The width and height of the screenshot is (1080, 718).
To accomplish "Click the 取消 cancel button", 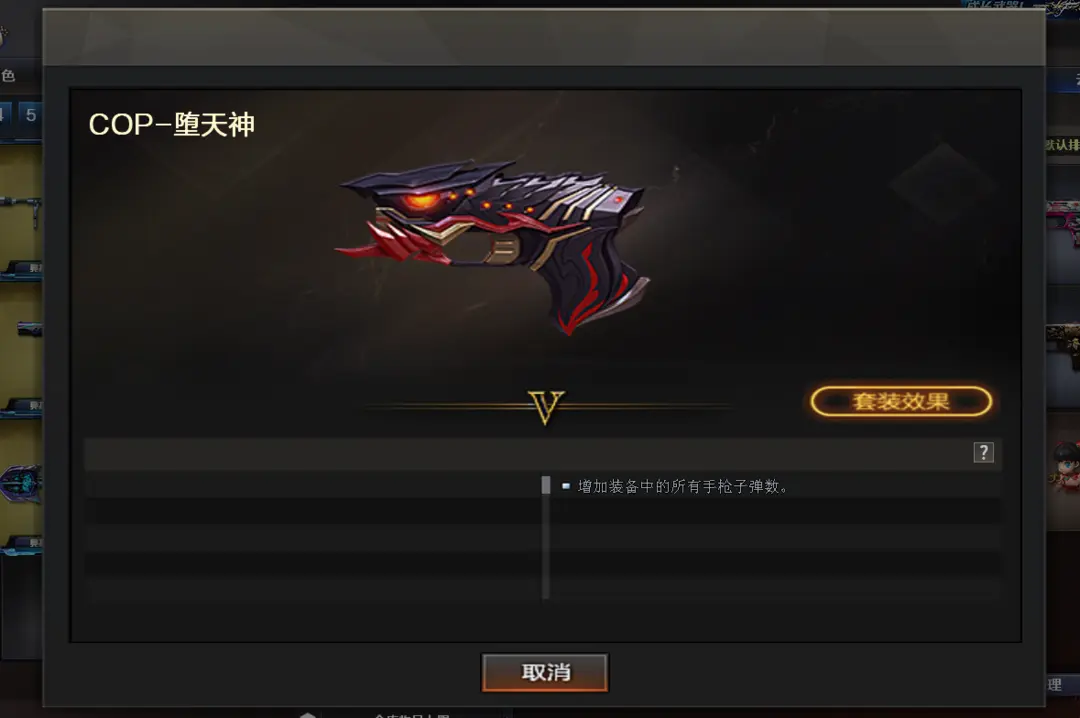I will pyautogui.click(x=545, y=672).
